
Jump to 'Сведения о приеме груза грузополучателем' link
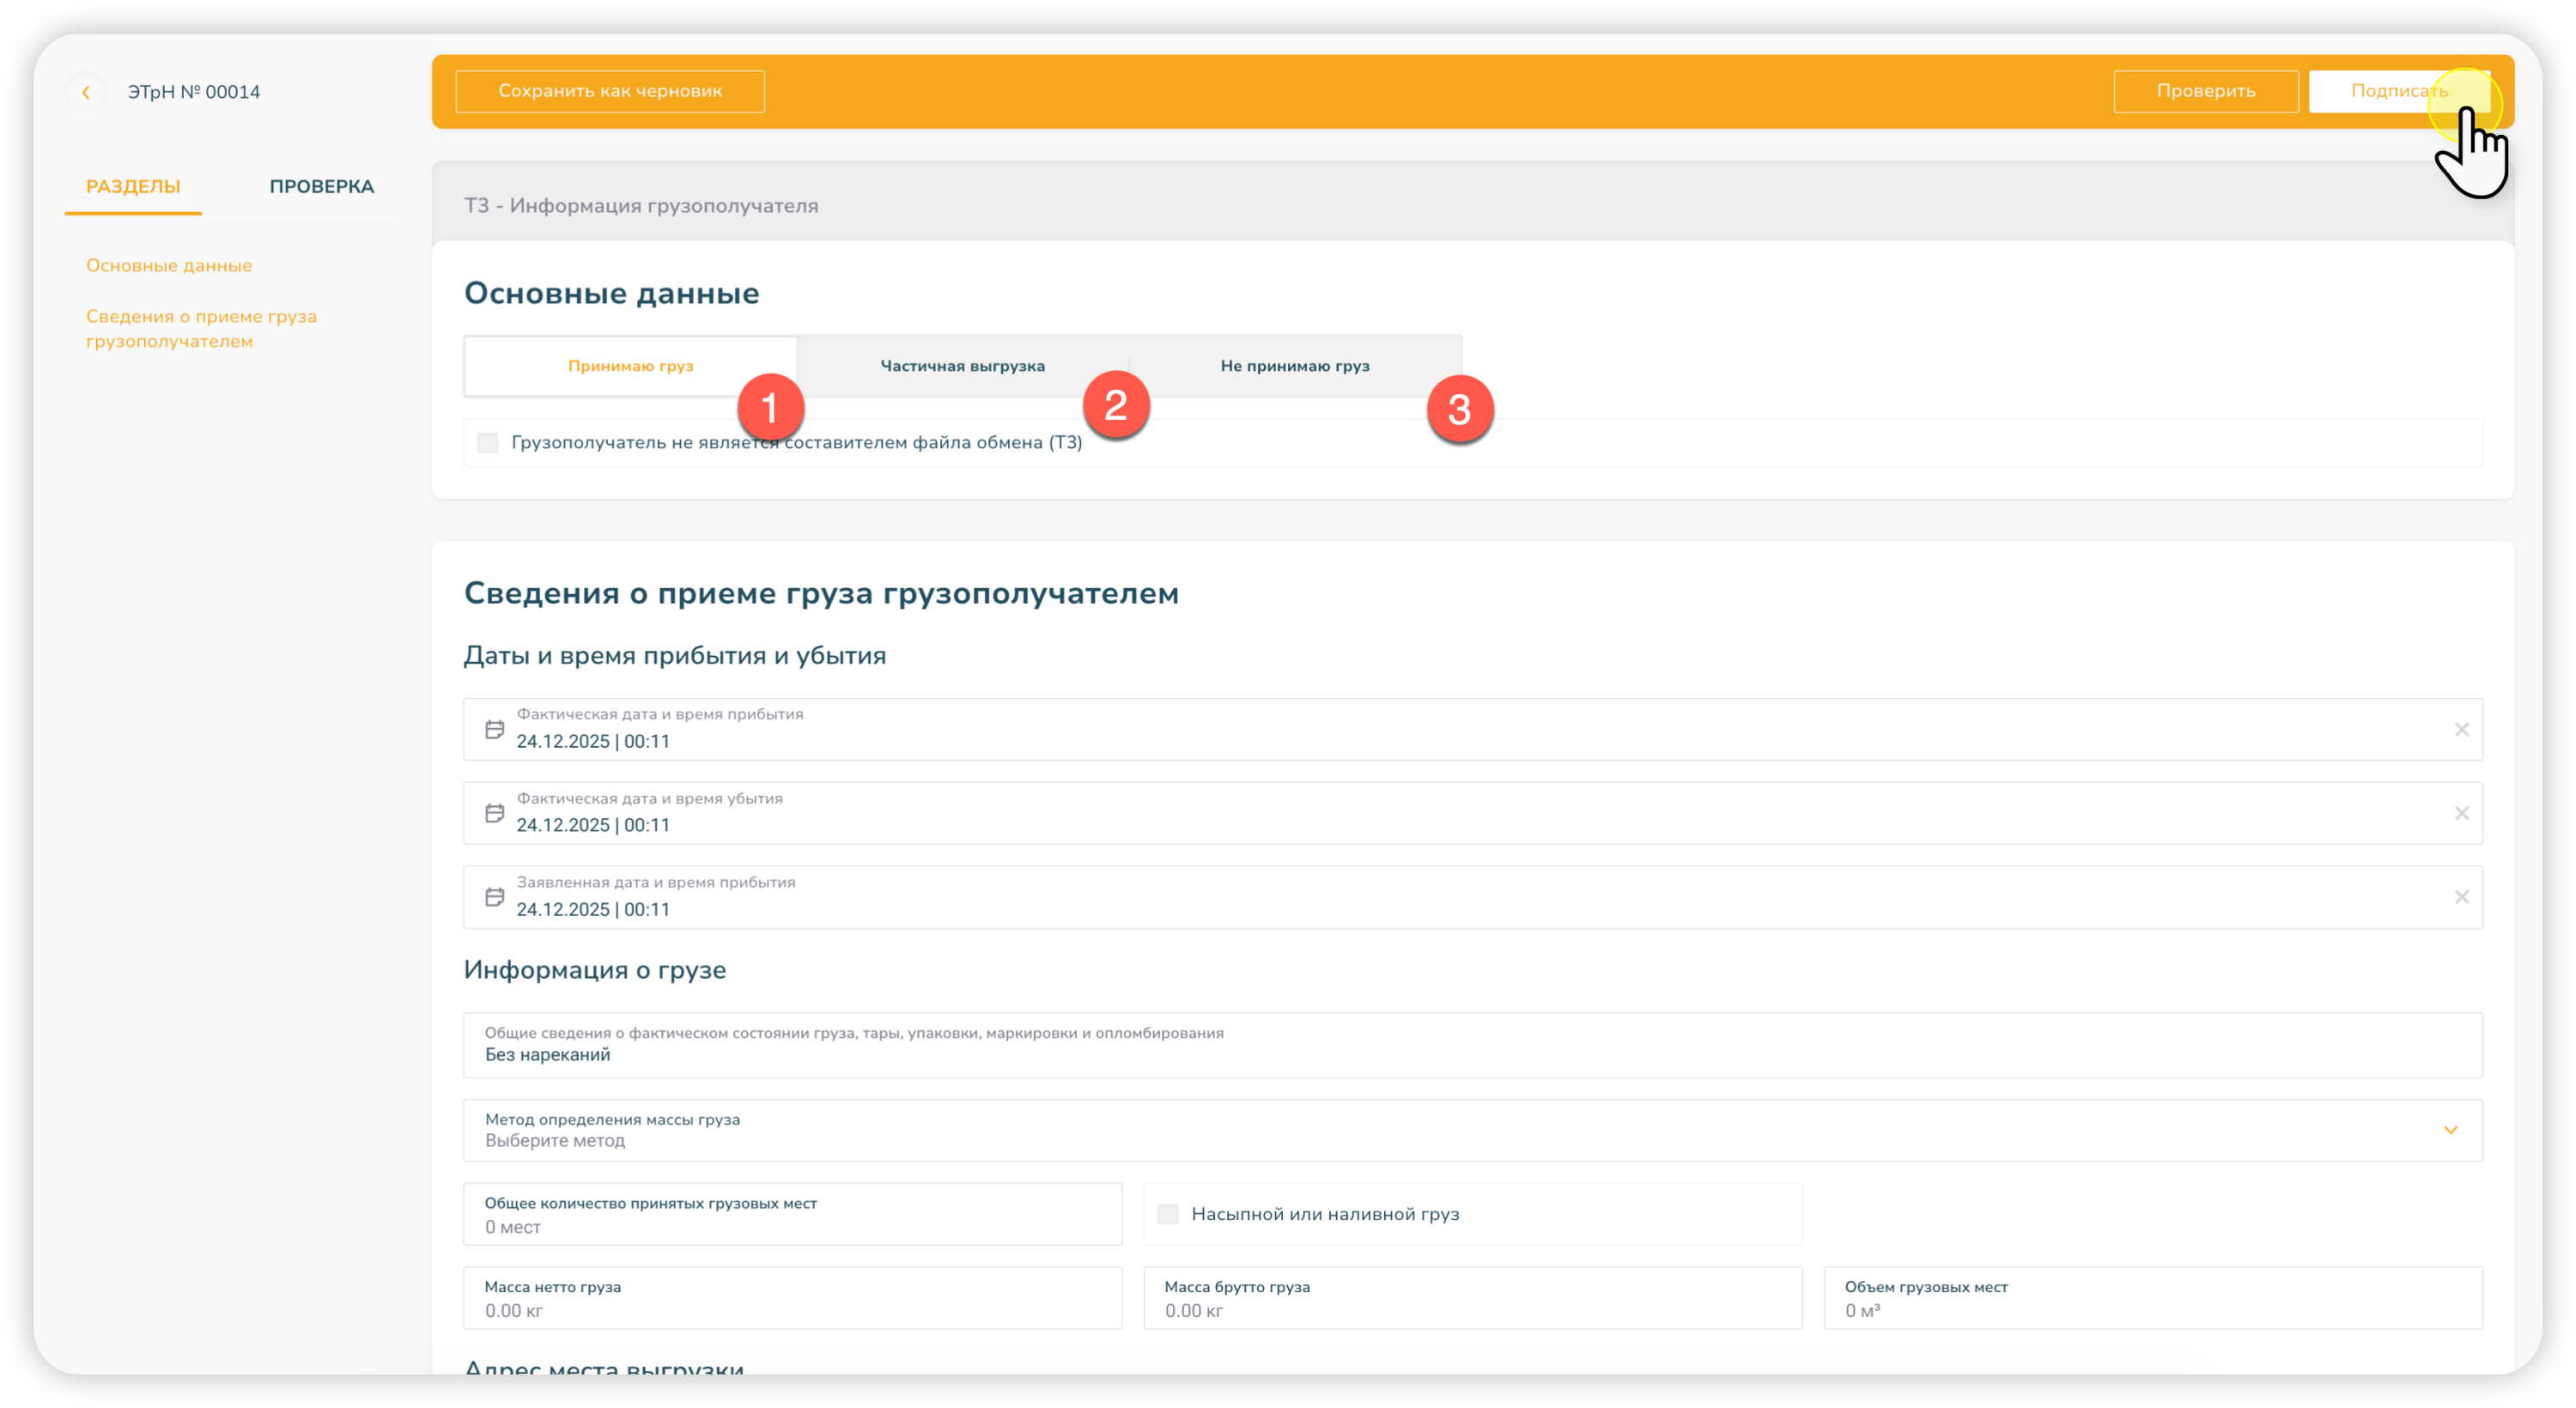coord(201,328)
